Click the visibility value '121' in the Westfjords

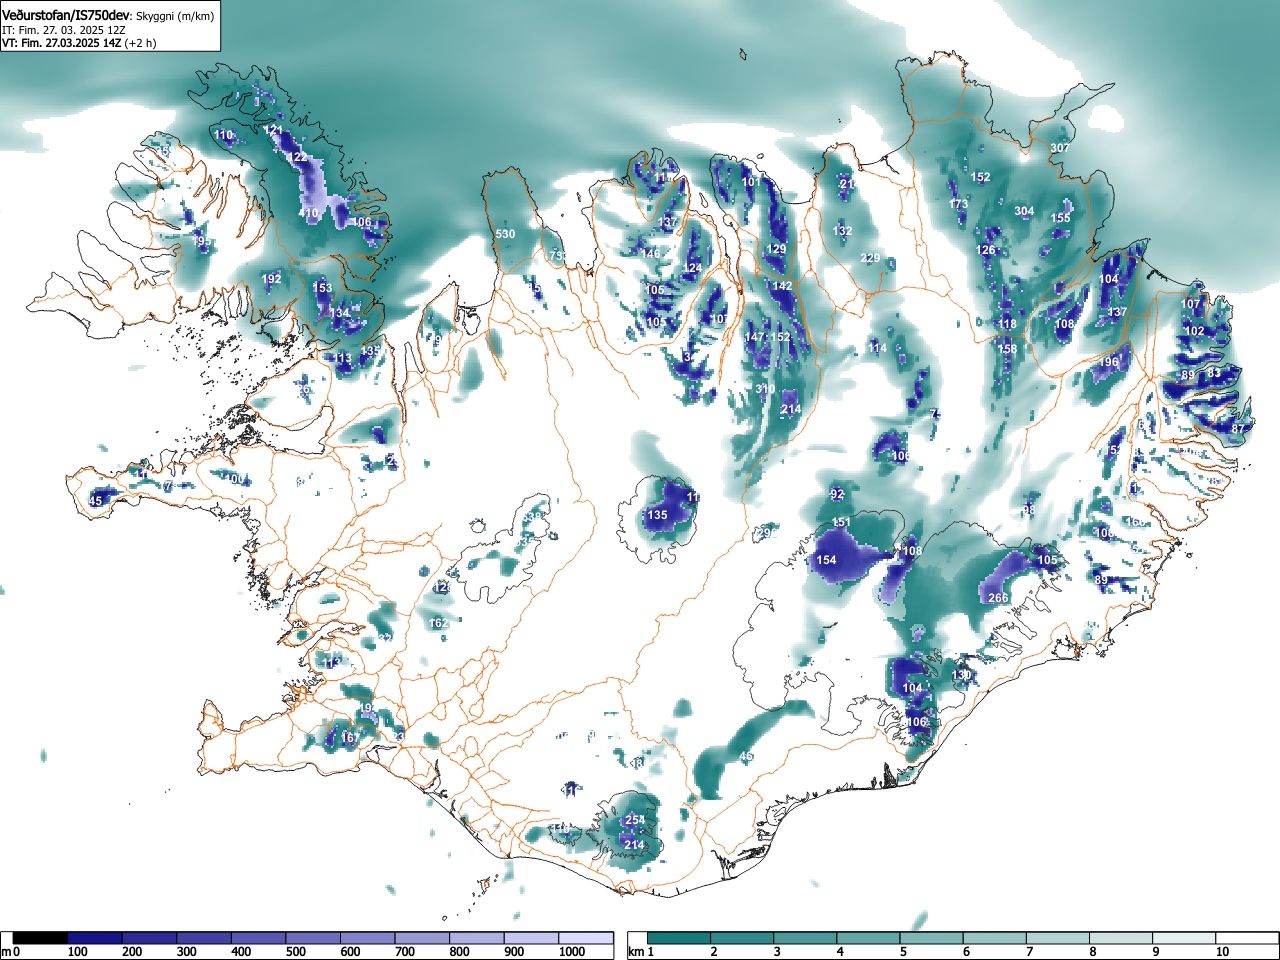click(x=273, y=130)
